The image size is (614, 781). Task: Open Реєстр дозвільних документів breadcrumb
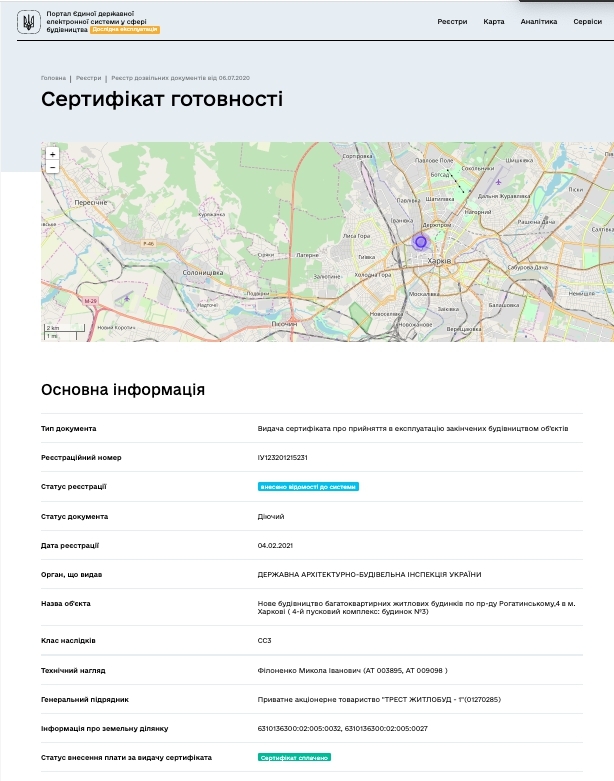pyautogui.click(x=180, y=78)
